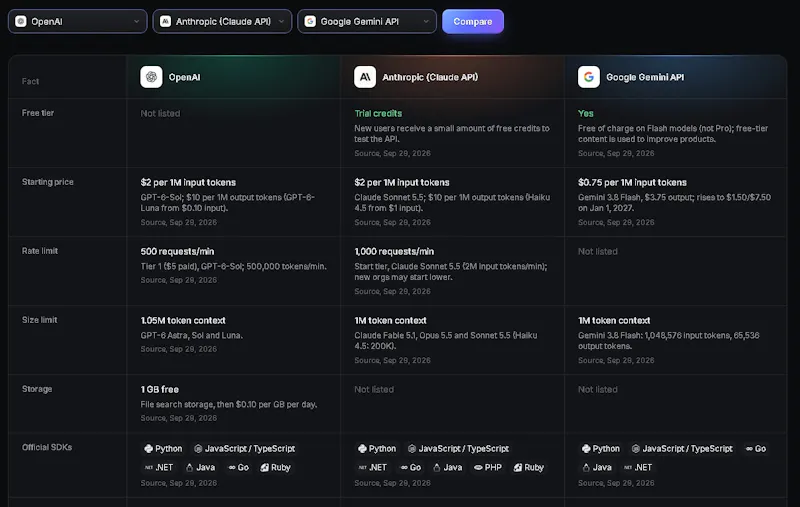800x507 pixels.
Task: Select the Go SDK chip under Anthropic
Action: tap(411, 468)
